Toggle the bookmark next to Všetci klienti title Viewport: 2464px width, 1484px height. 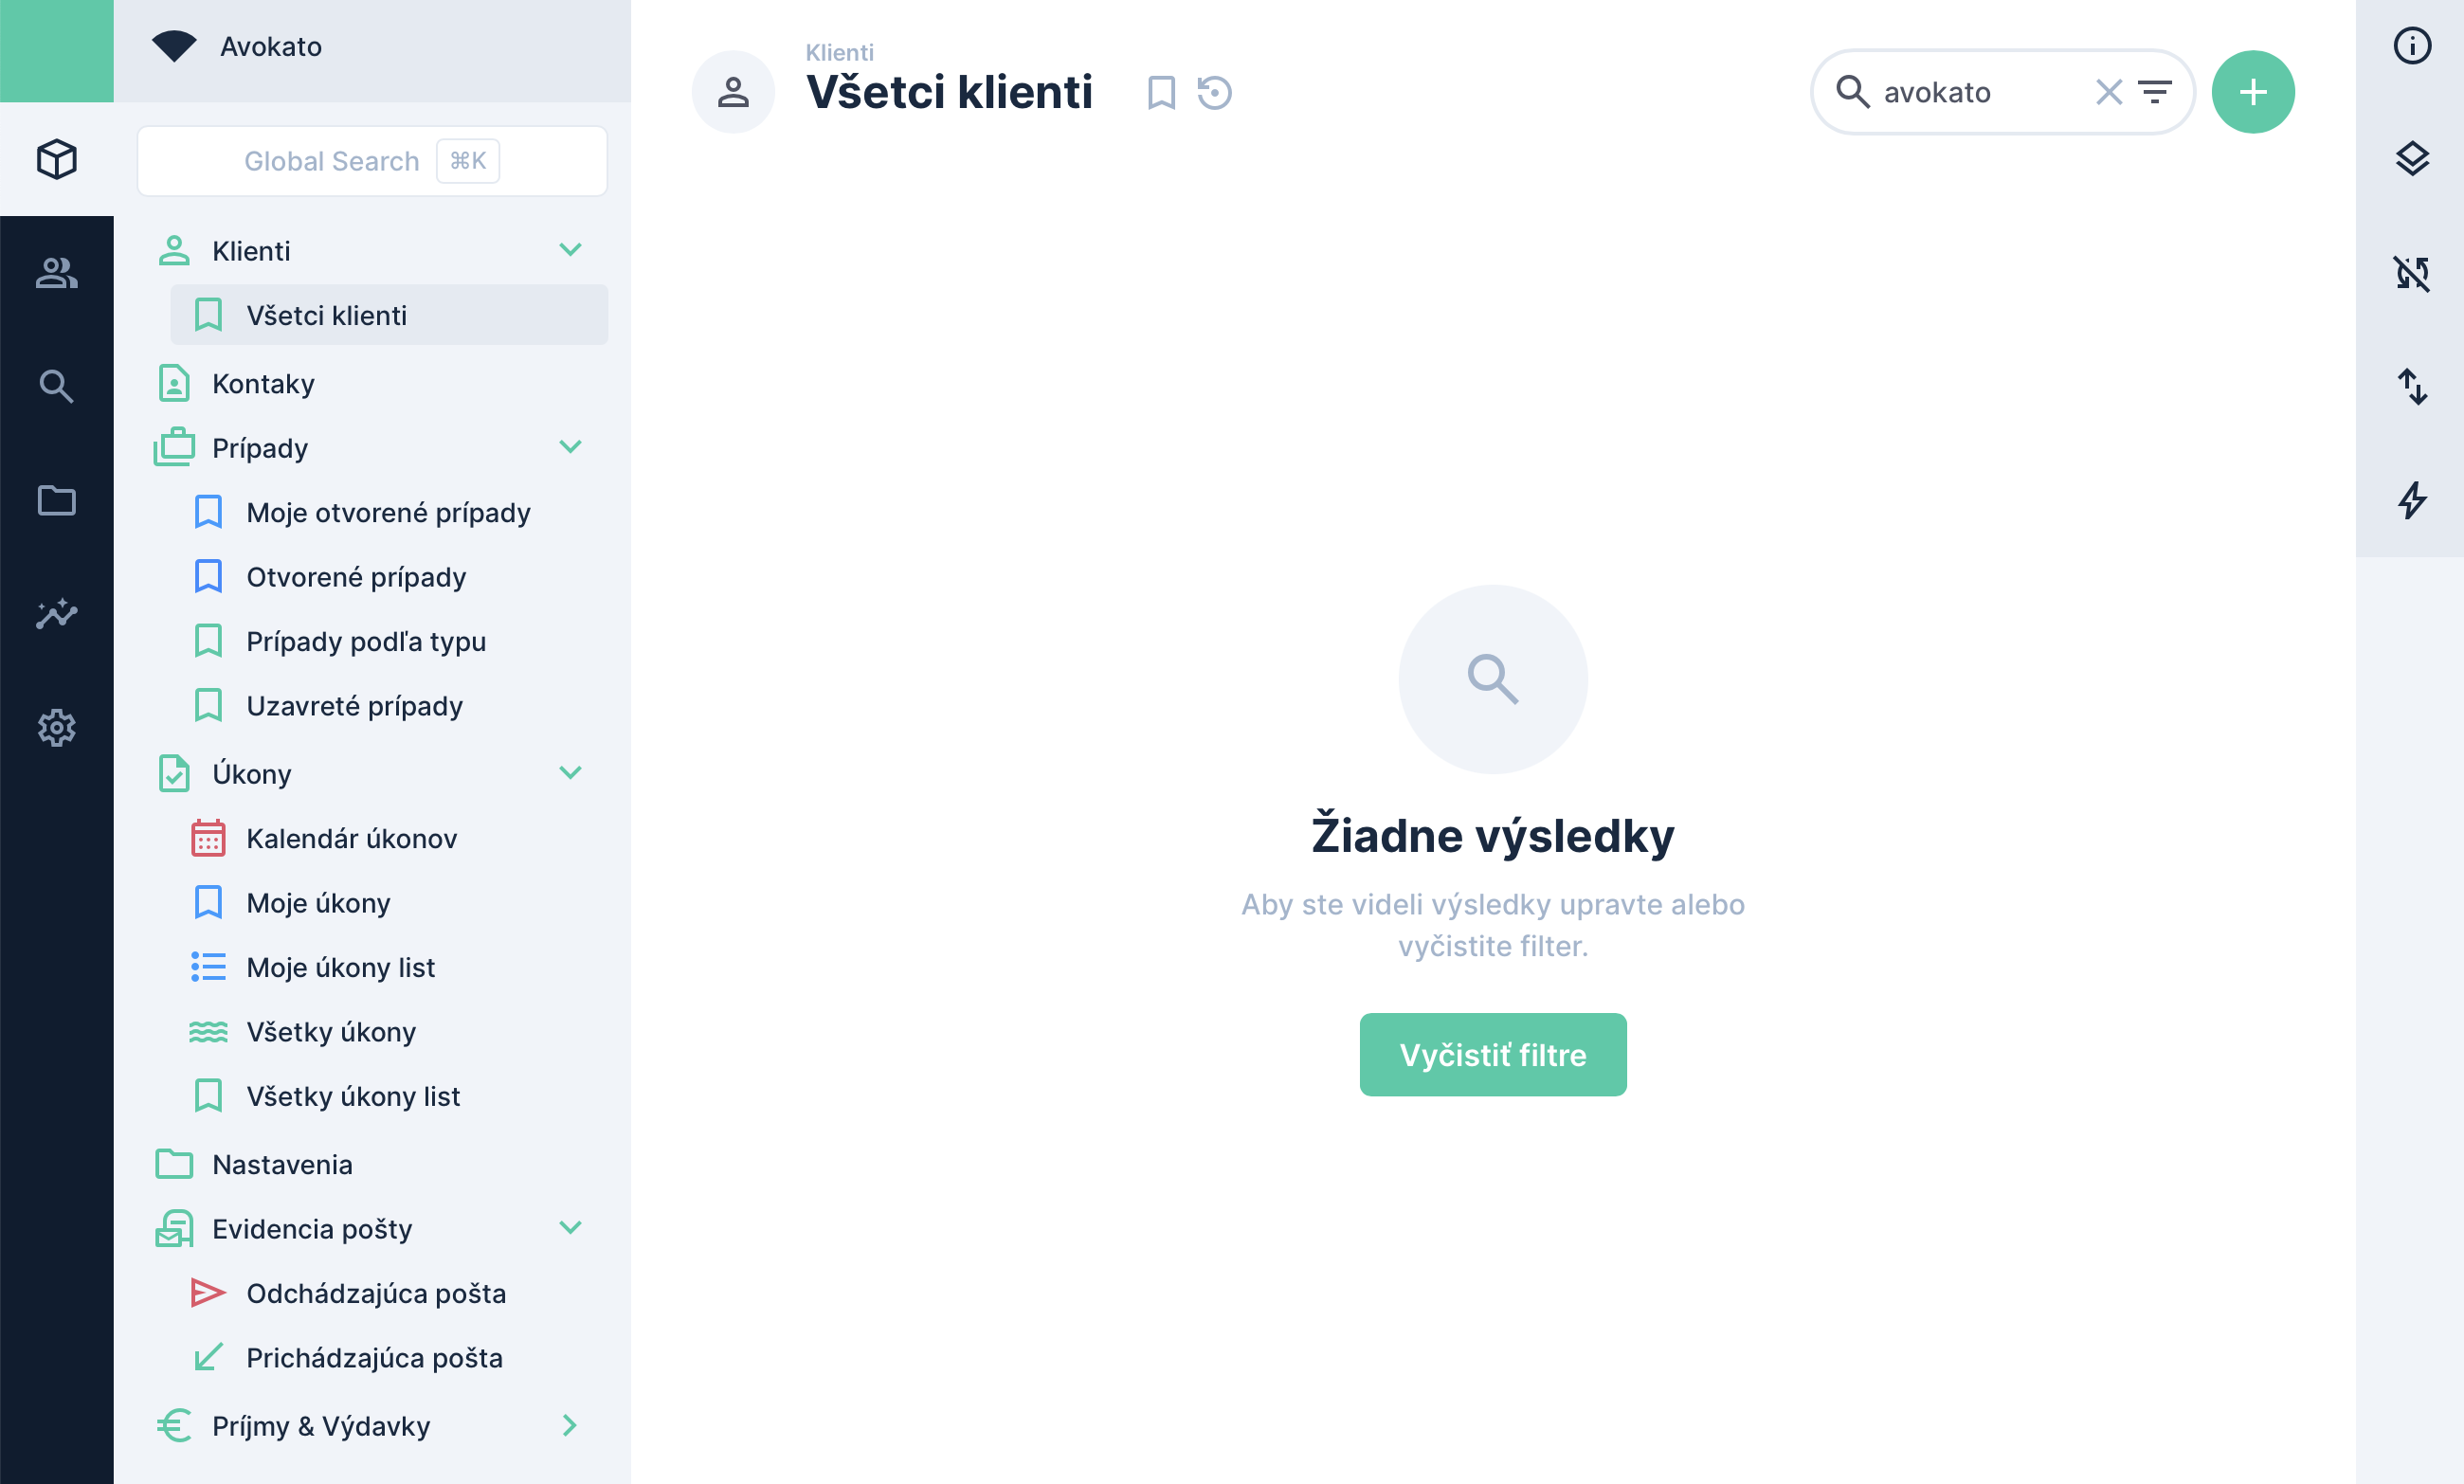coord(1160,92)
